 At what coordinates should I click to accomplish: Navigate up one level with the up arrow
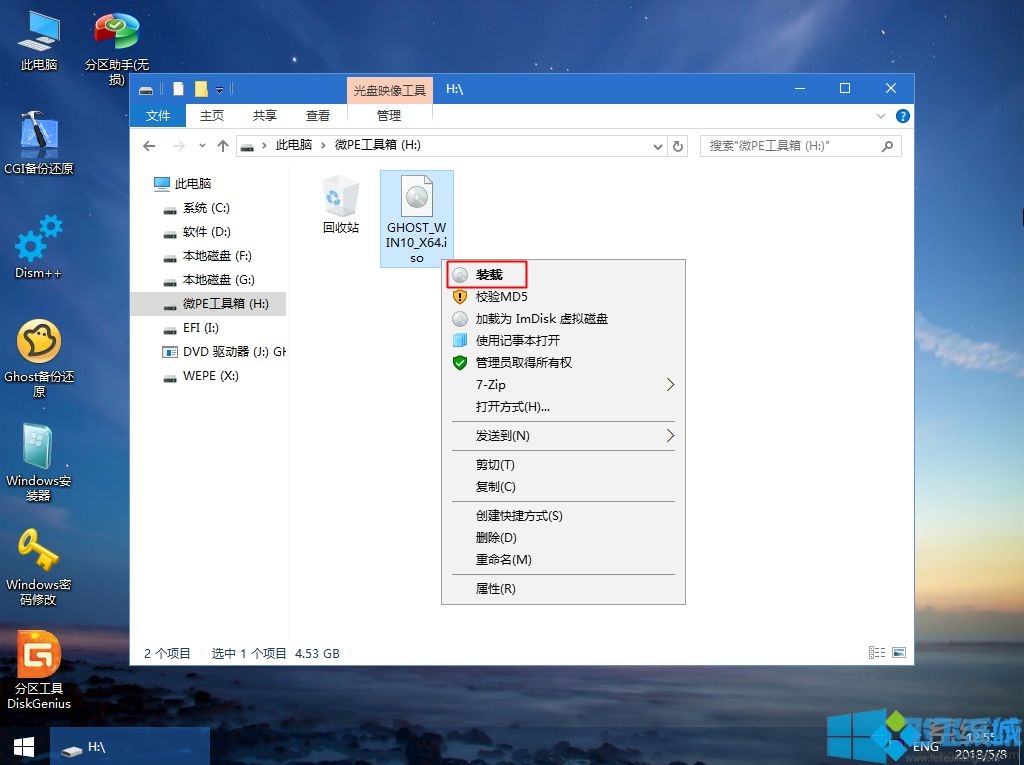coord(222,145)
